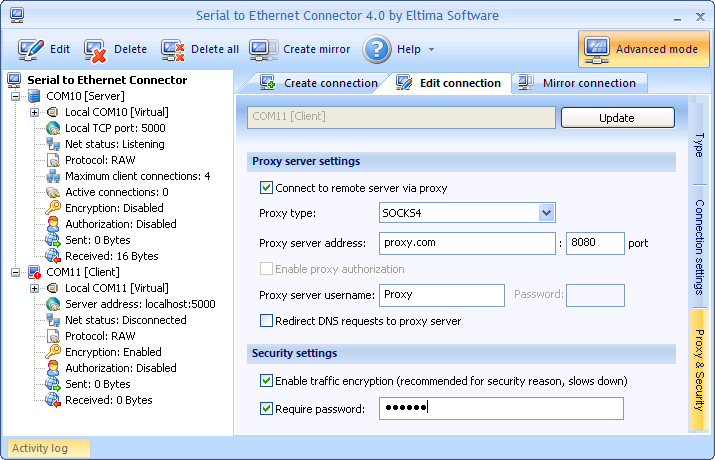Click the Create connection tab icon
Viewport: 715px width, 460px height.
point(268,83)
